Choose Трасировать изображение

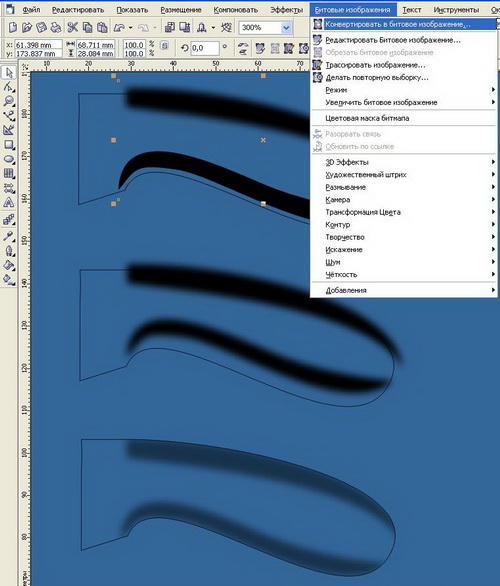(404, 65)
